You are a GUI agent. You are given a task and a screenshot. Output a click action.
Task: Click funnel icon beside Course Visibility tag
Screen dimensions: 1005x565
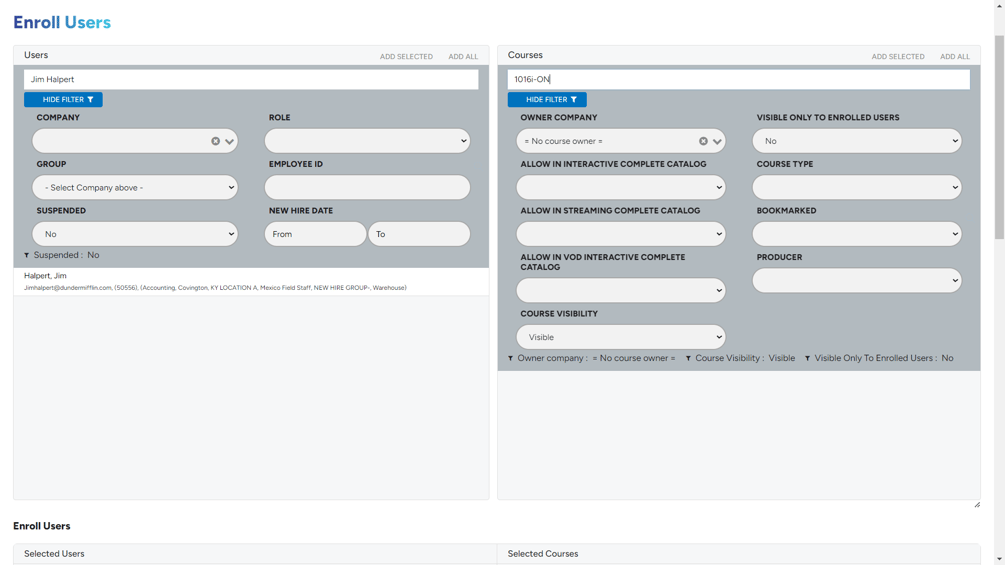688,358
